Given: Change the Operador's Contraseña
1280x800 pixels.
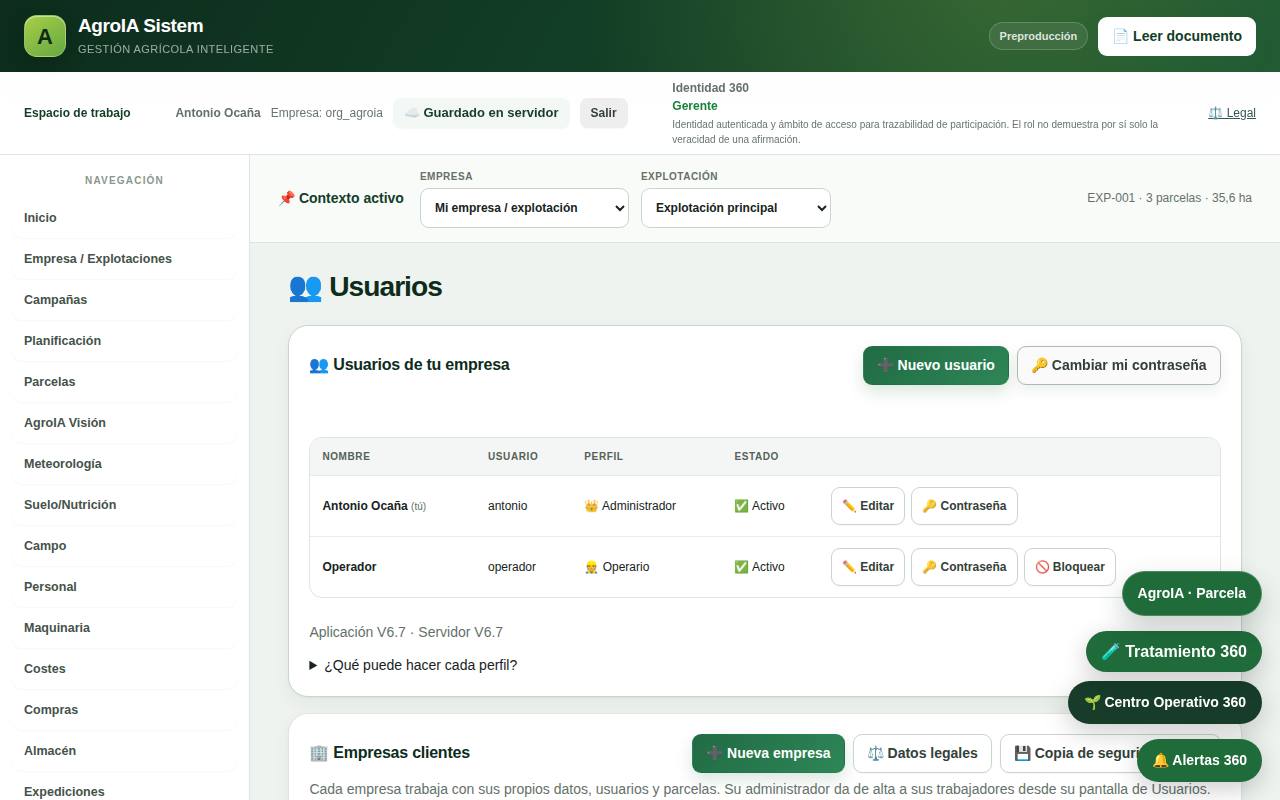Looking at the screenshot, I should click(x=964, y=567).
